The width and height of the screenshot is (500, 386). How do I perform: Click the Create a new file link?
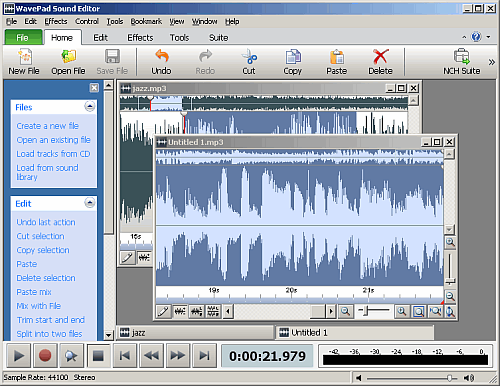[48, 126]
